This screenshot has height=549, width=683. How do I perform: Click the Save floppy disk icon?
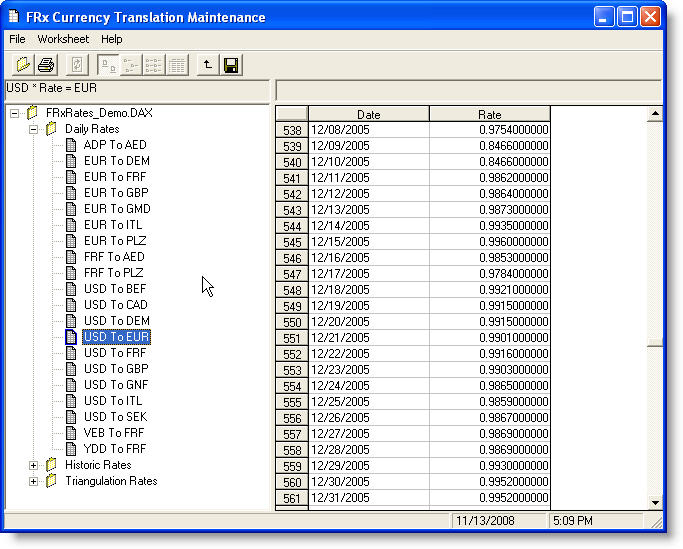click(x=231, y=65)
